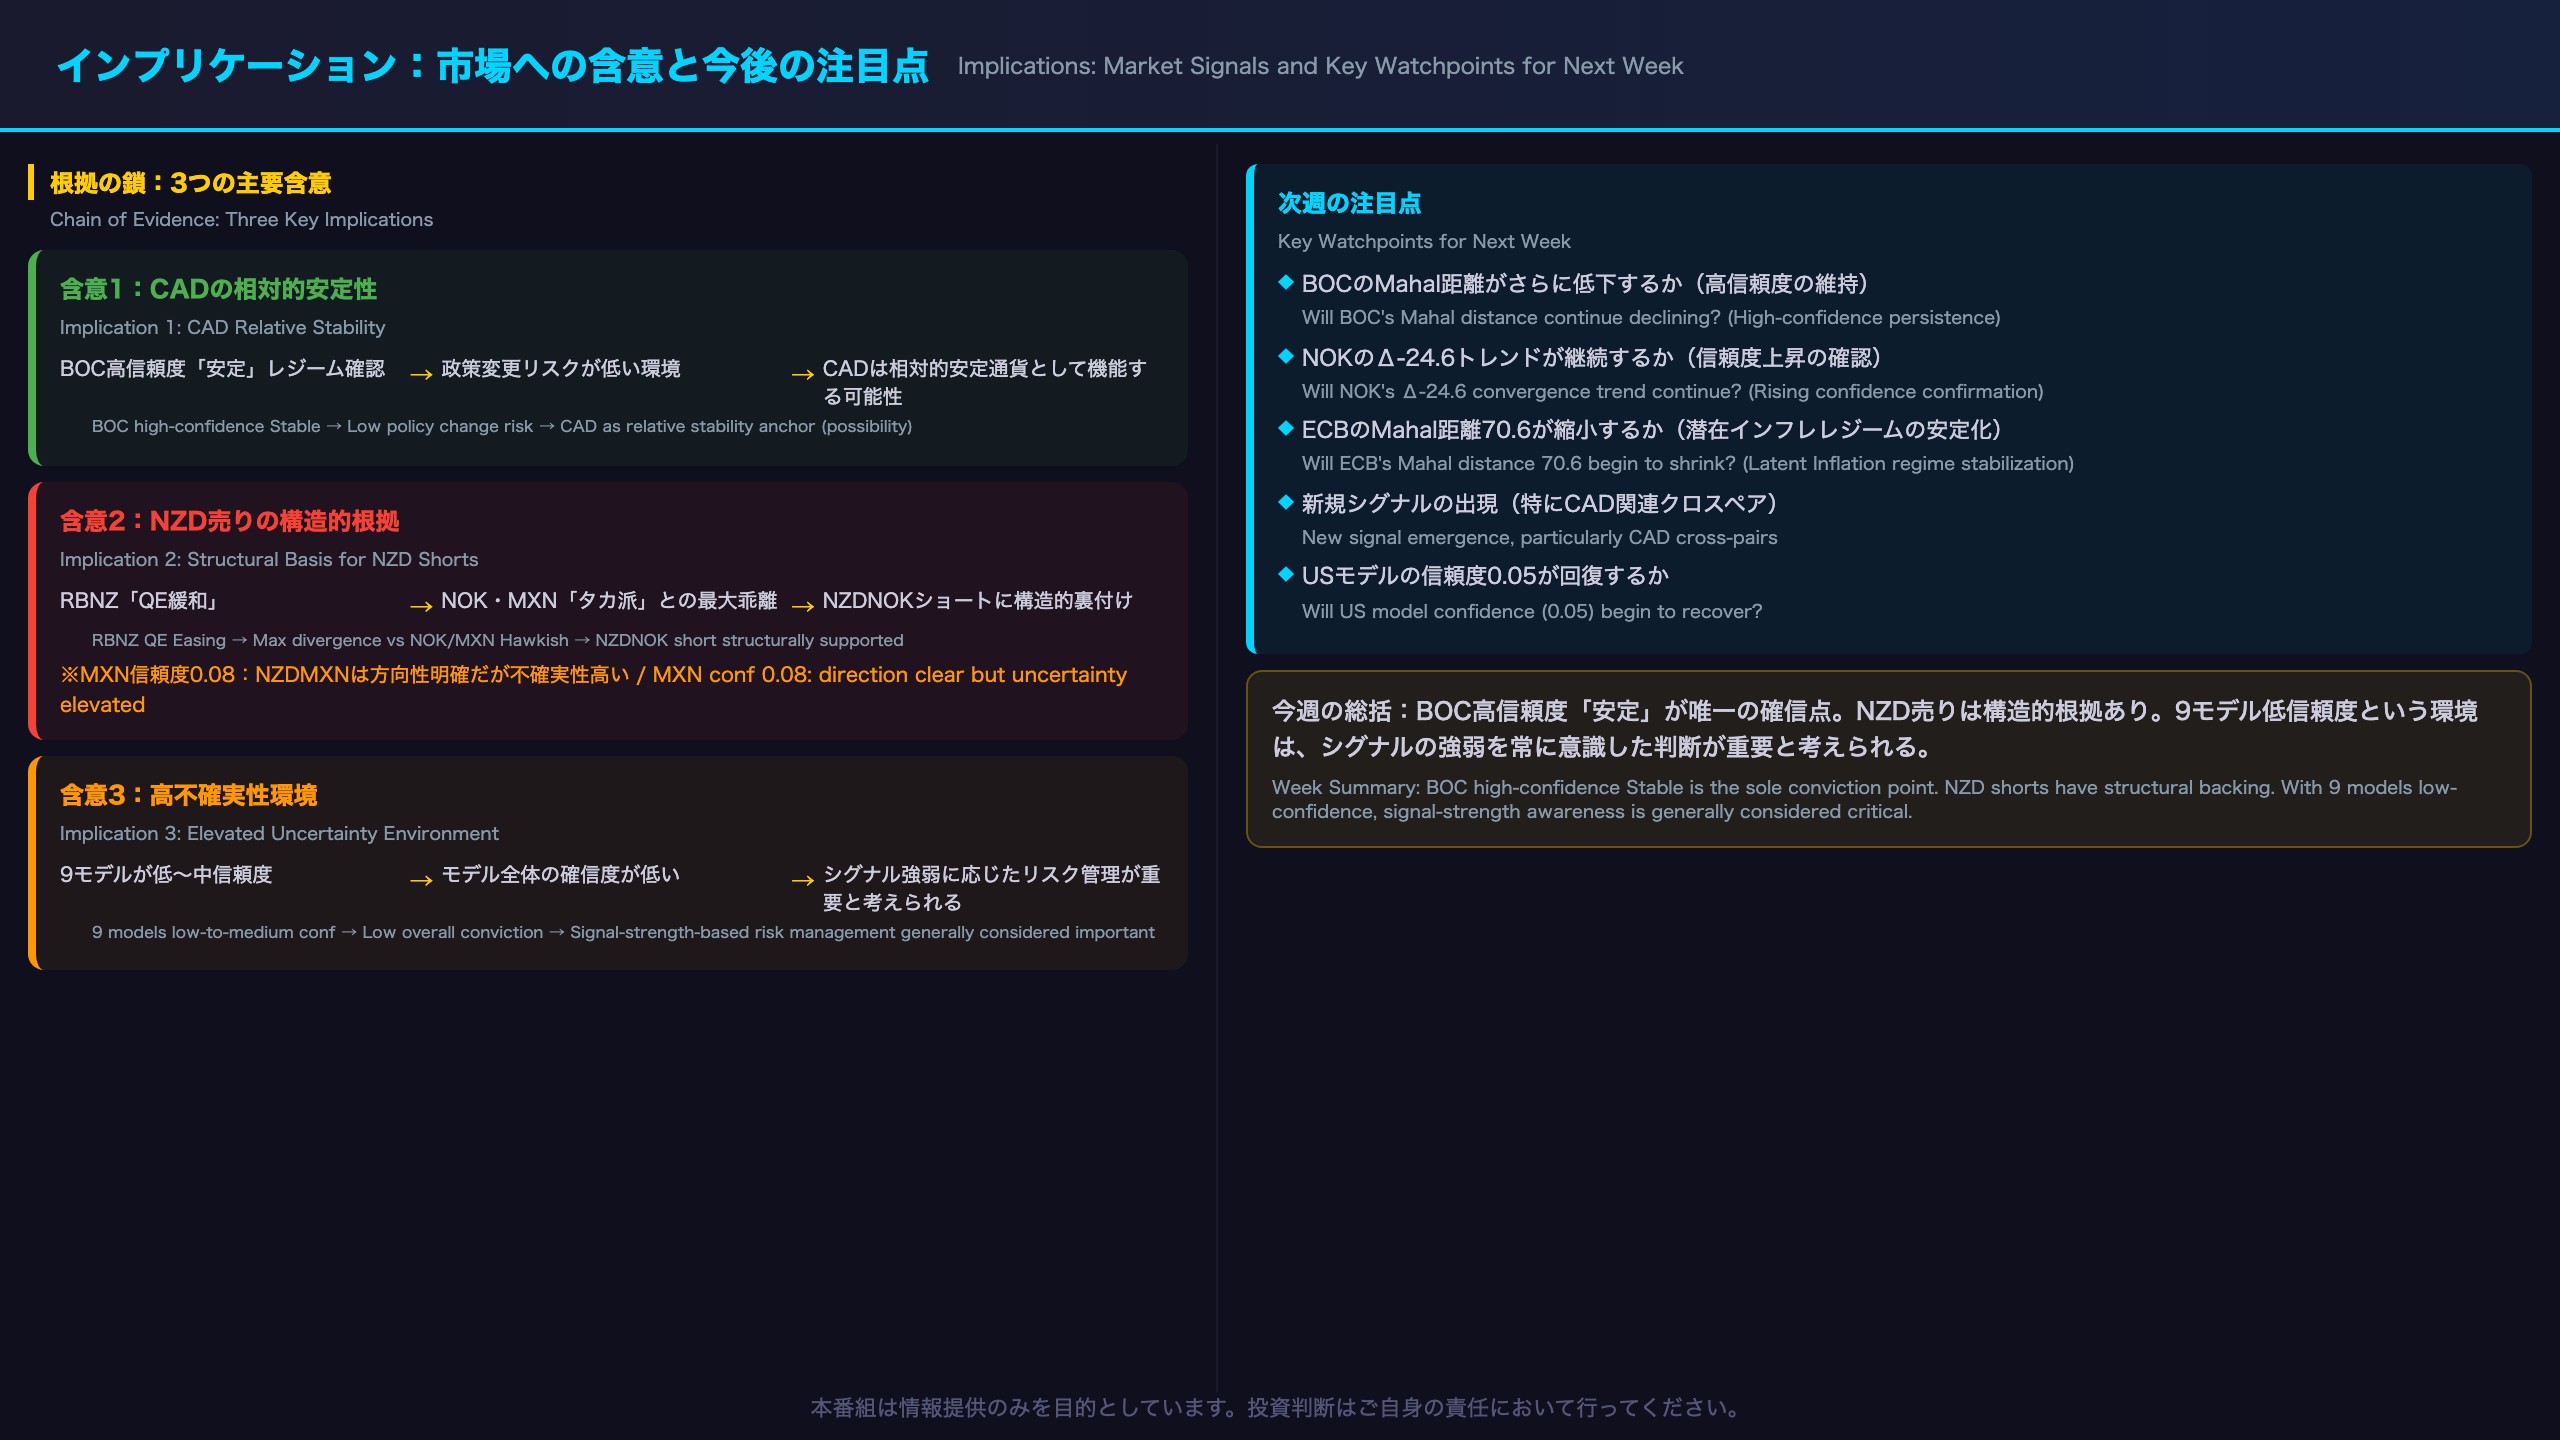Click the English 'Week Summary: BOC high-confidence Stable' paragraph
2560x1440 pixels.
(x=1864, y=799)
